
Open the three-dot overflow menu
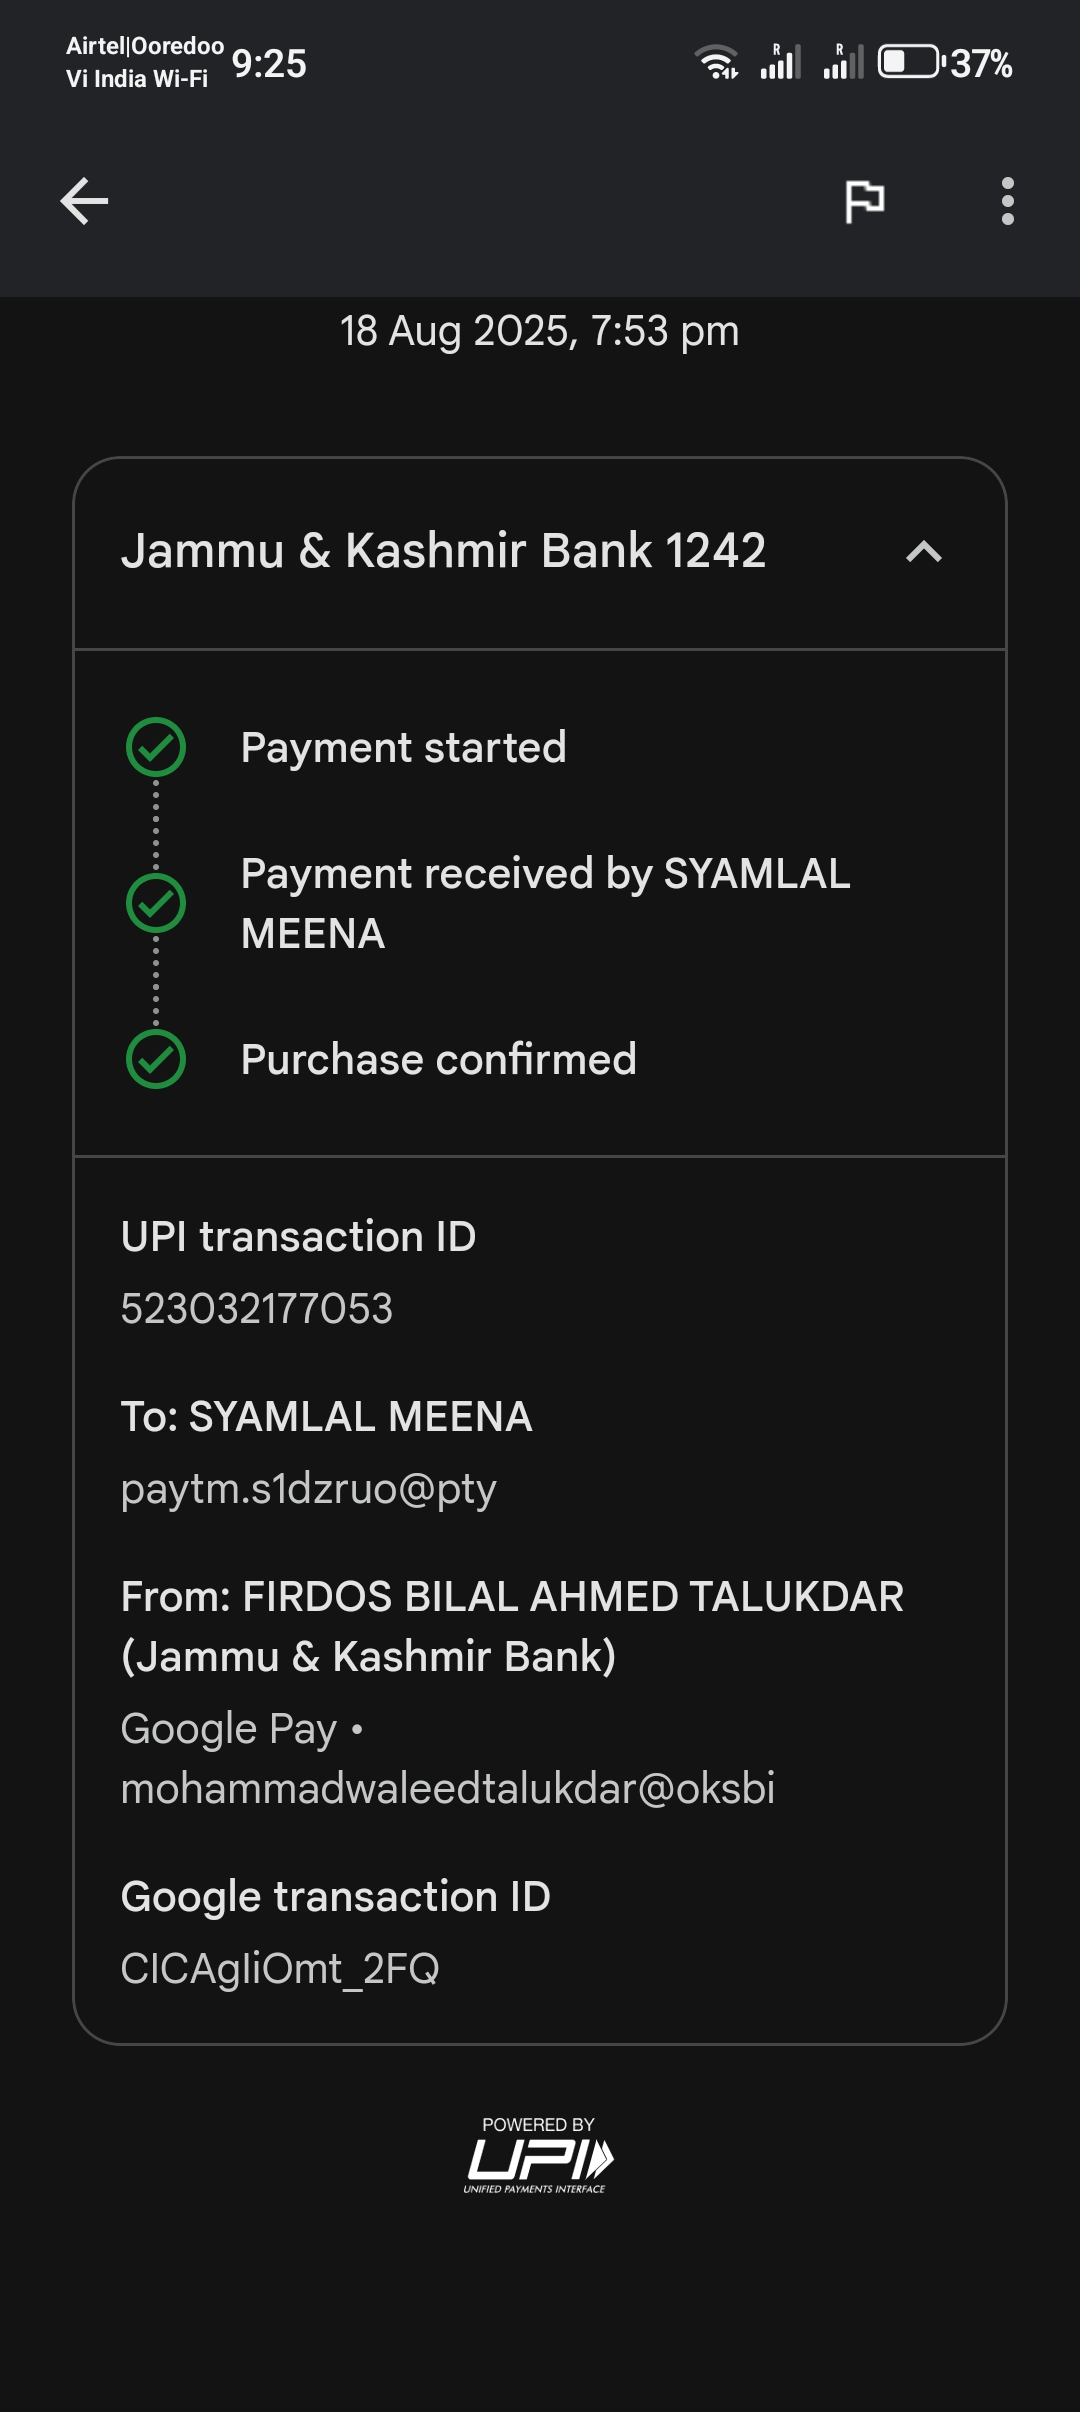tap(1007, 201)
